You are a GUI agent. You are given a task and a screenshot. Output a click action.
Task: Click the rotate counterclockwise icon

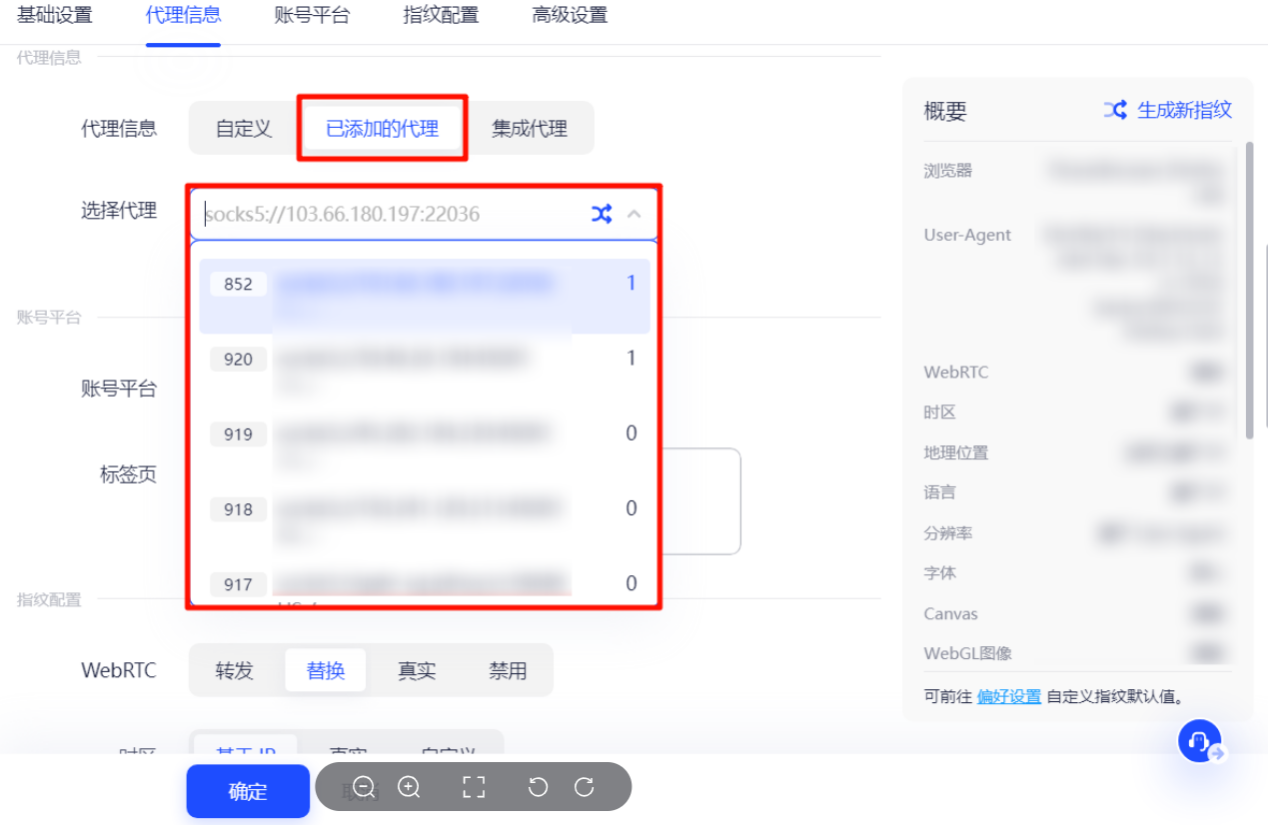coord(538,787)
